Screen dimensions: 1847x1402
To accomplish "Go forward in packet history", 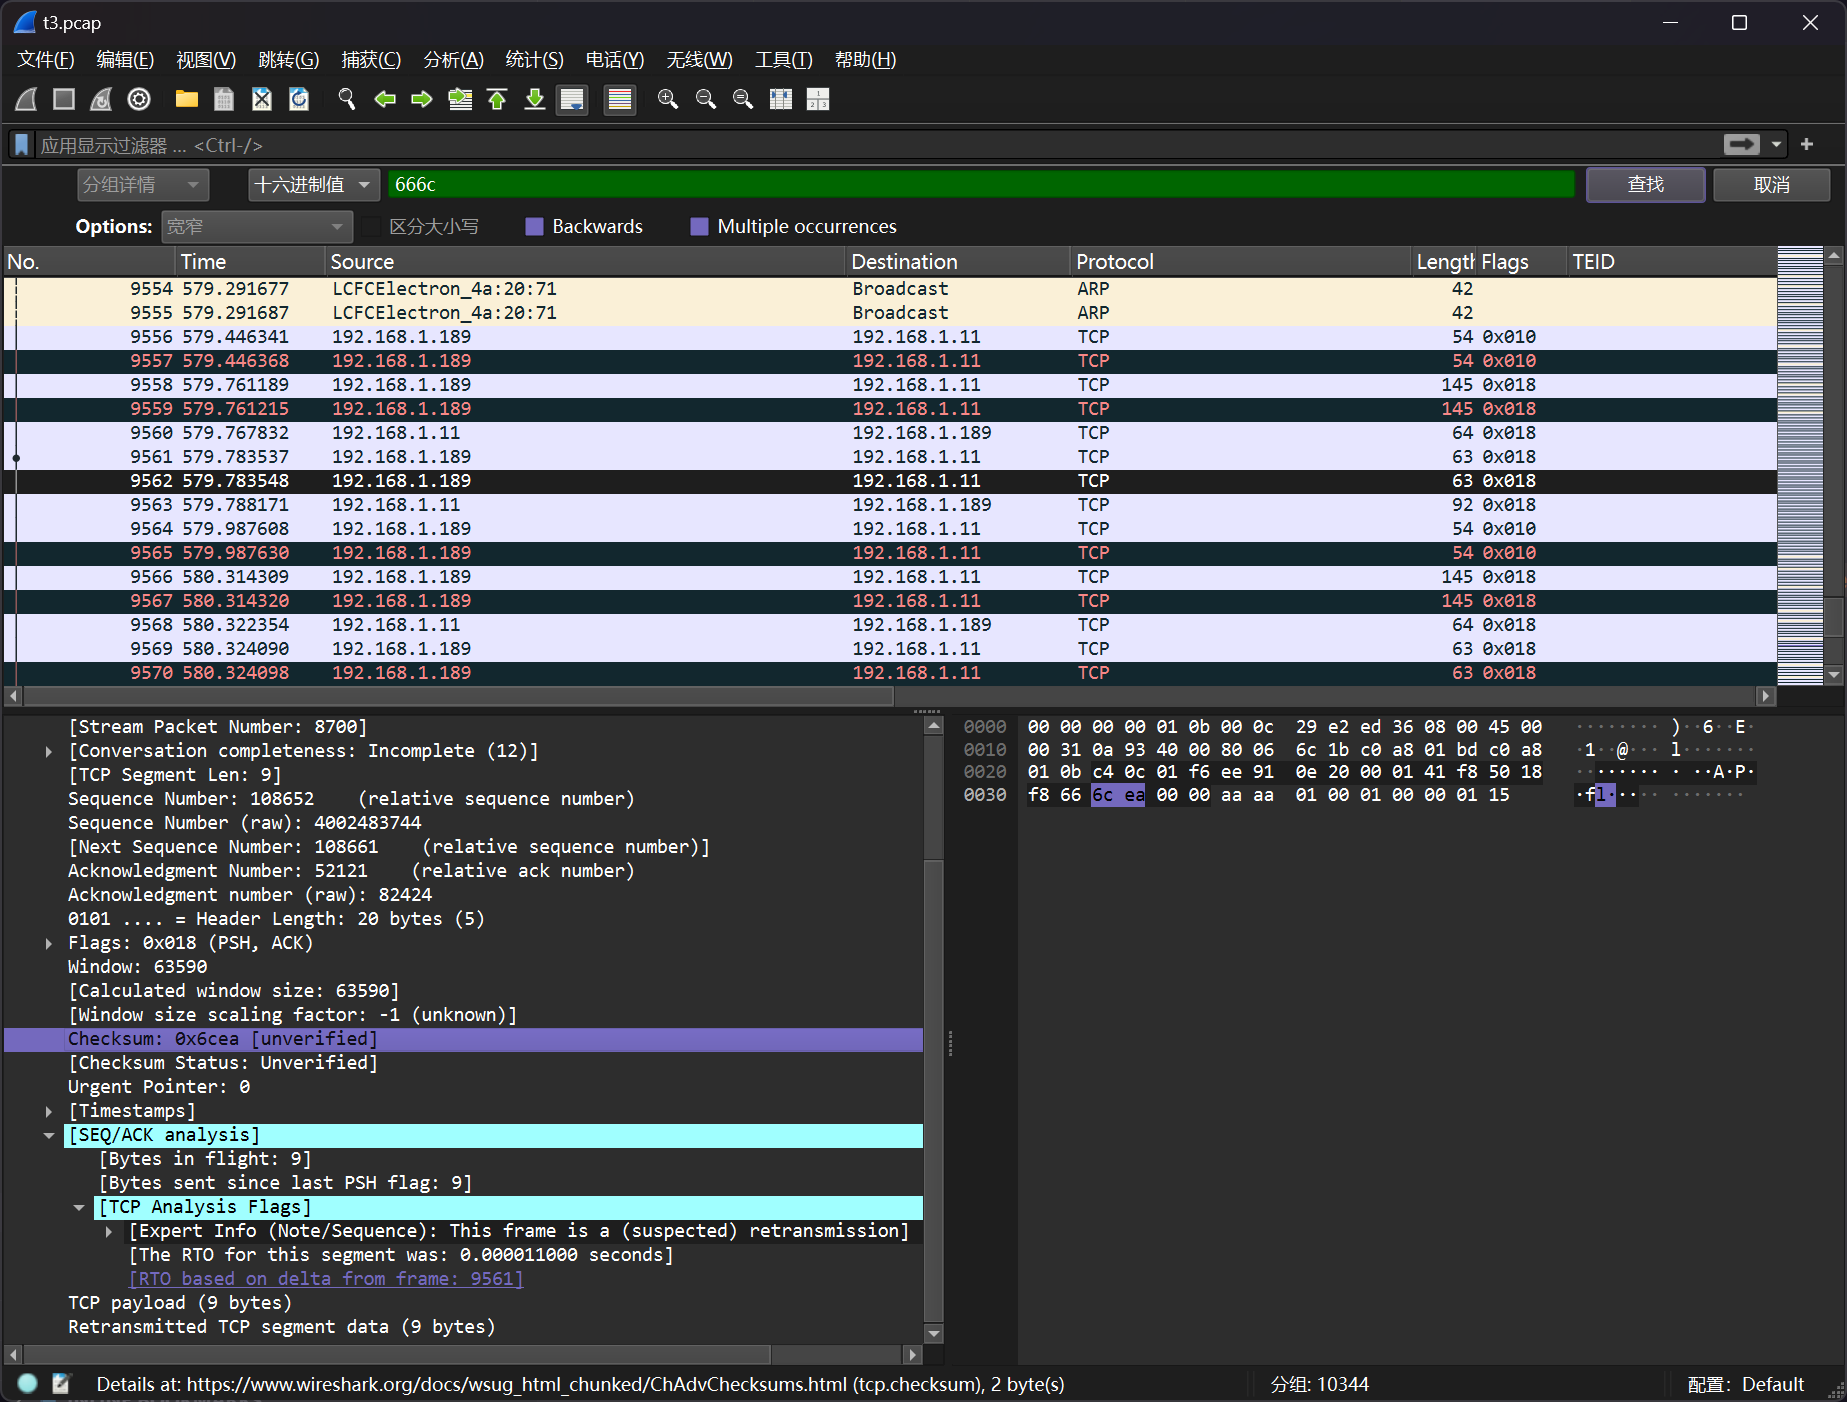I will (422, 99).
